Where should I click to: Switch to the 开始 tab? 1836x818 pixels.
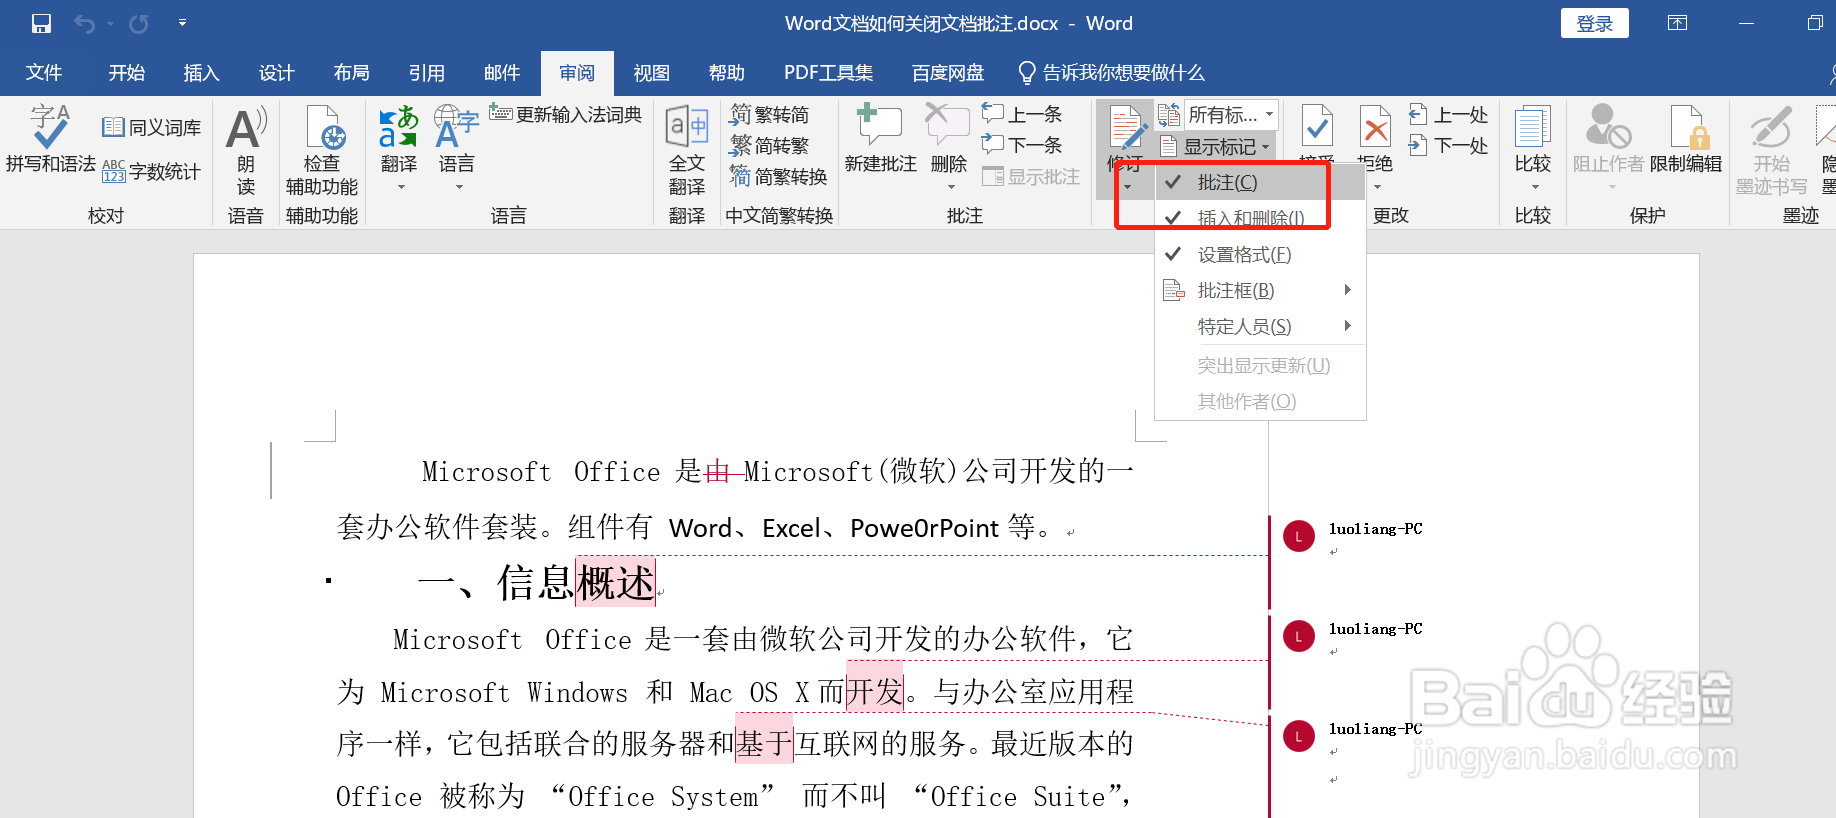tap(127, 73)
